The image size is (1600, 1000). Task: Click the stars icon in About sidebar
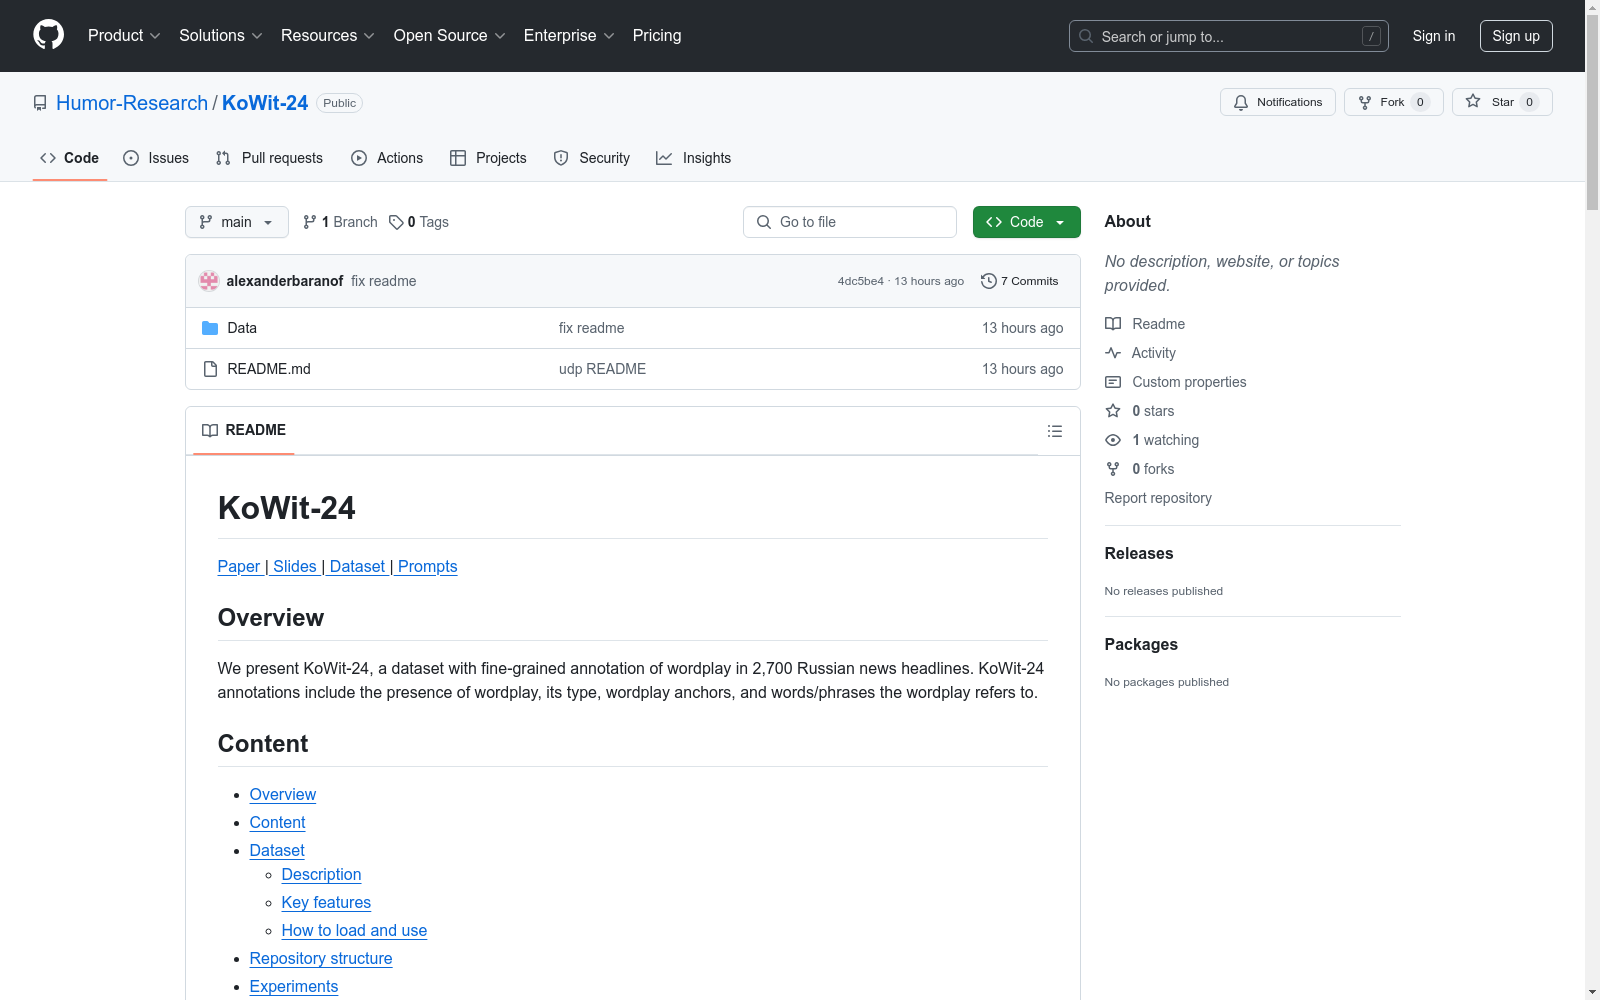click(1113, 411)
